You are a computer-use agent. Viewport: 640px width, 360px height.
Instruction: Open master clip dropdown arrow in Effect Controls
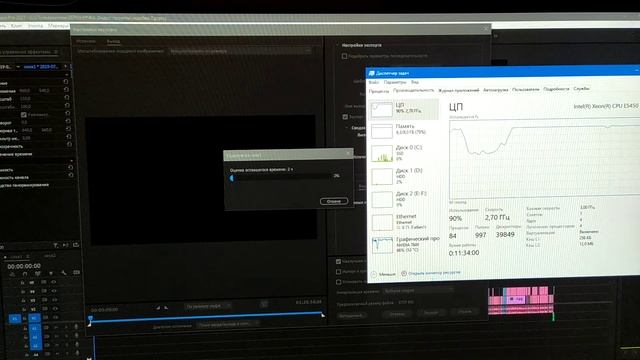18,67
